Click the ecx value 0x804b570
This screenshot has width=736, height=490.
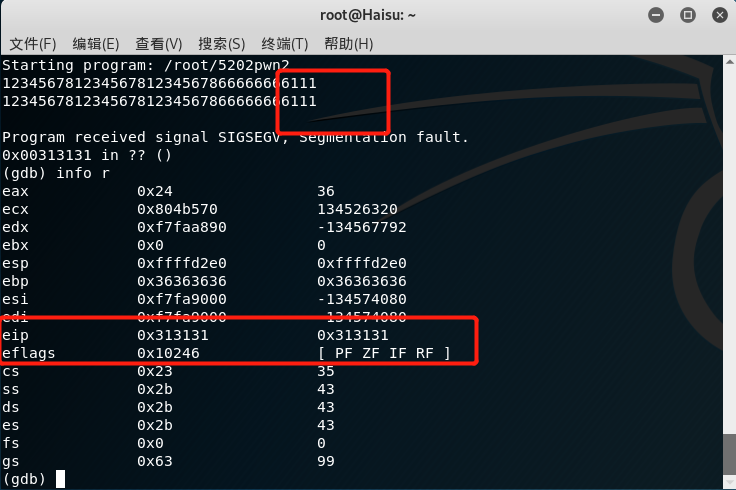(177, 209)
